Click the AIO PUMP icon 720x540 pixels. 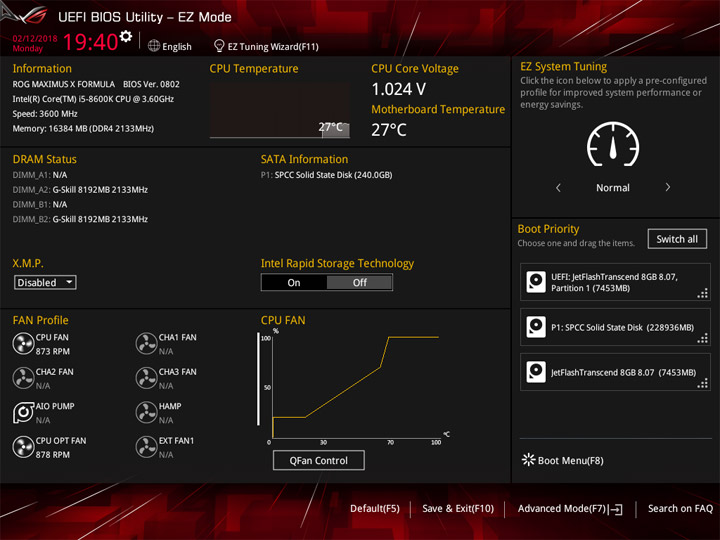pyautogui.click(x=23, y=413)
